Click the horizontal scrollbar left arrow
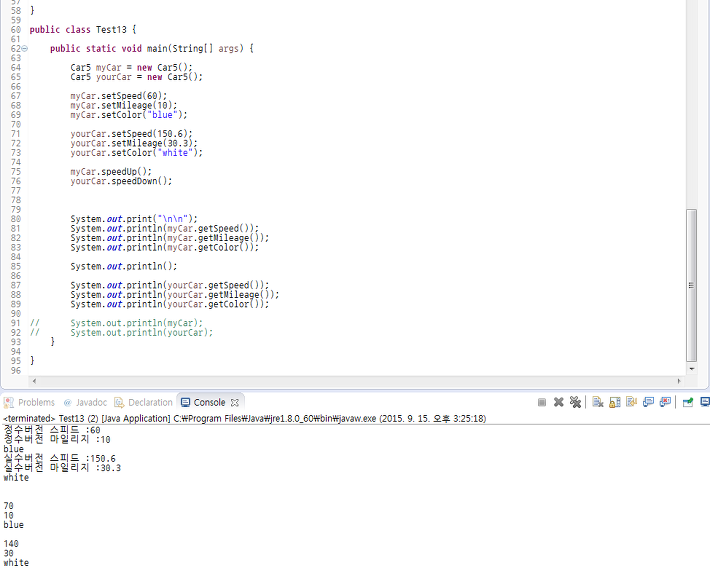Screen dimensions: 710x576 (x=34, y=381)
